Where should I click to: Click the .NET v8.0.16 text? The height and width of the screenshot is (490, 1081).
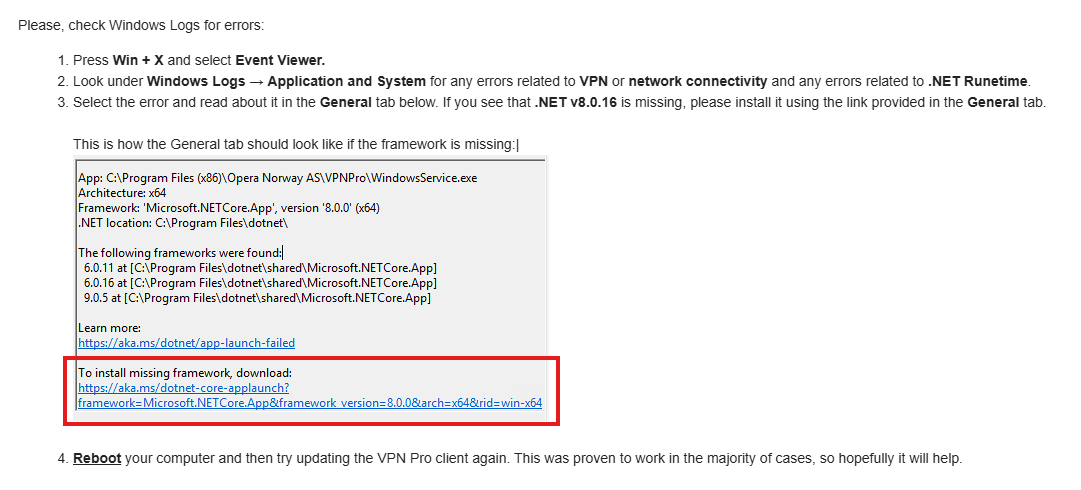point(575,103)
